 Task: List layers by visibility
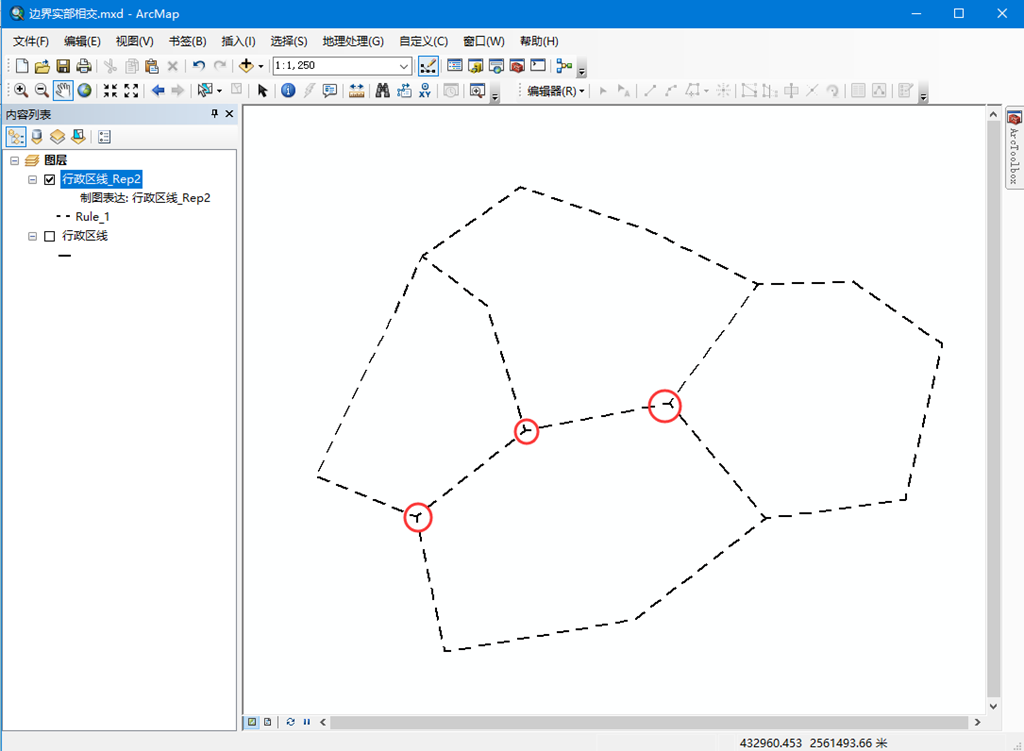click(57, 137)
